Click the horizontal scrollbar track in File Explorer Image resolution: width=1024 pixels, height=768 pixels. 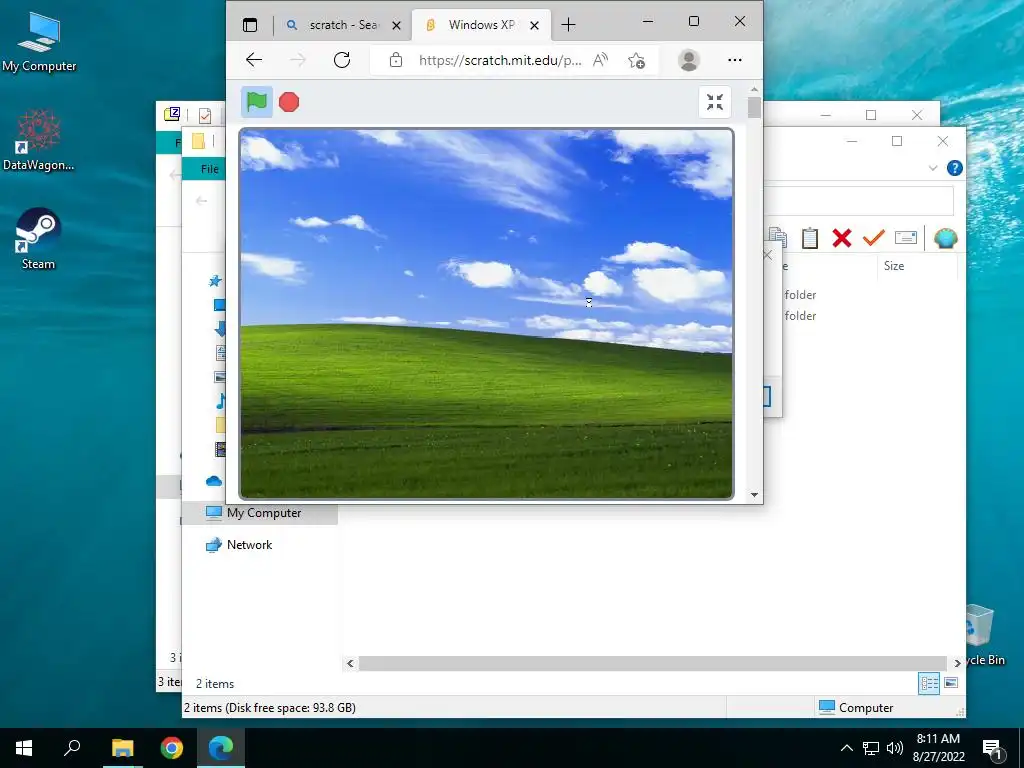tap(653, 664)
